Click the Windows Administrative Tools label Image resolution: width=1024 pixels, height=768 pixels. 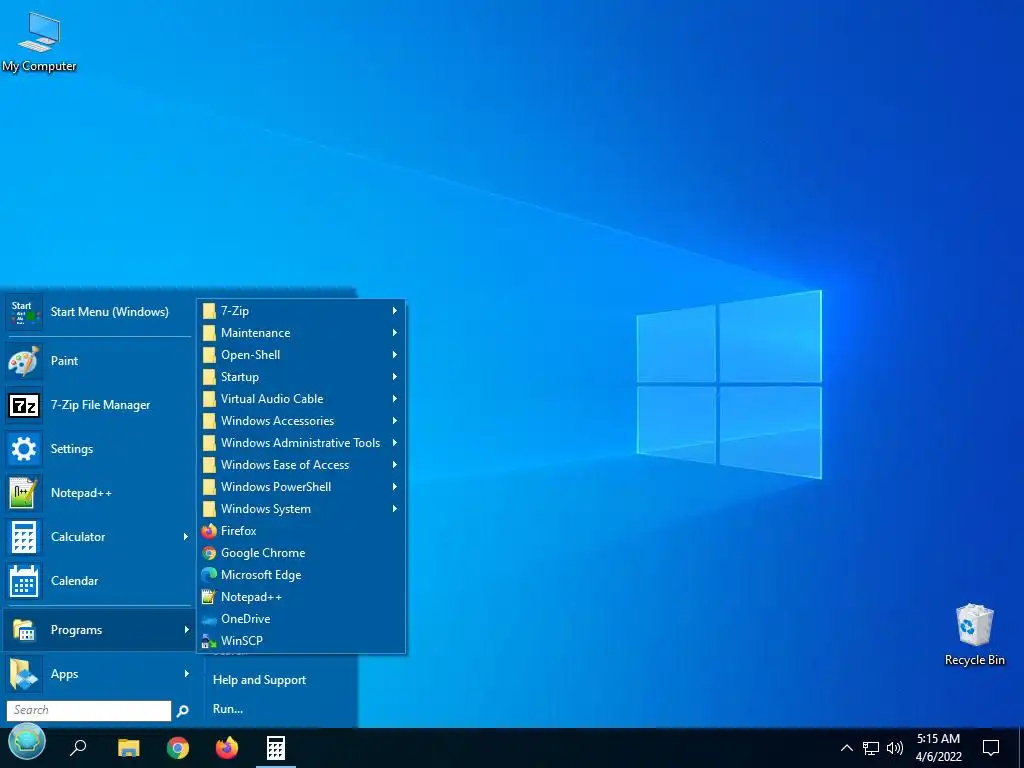point(300,443)
